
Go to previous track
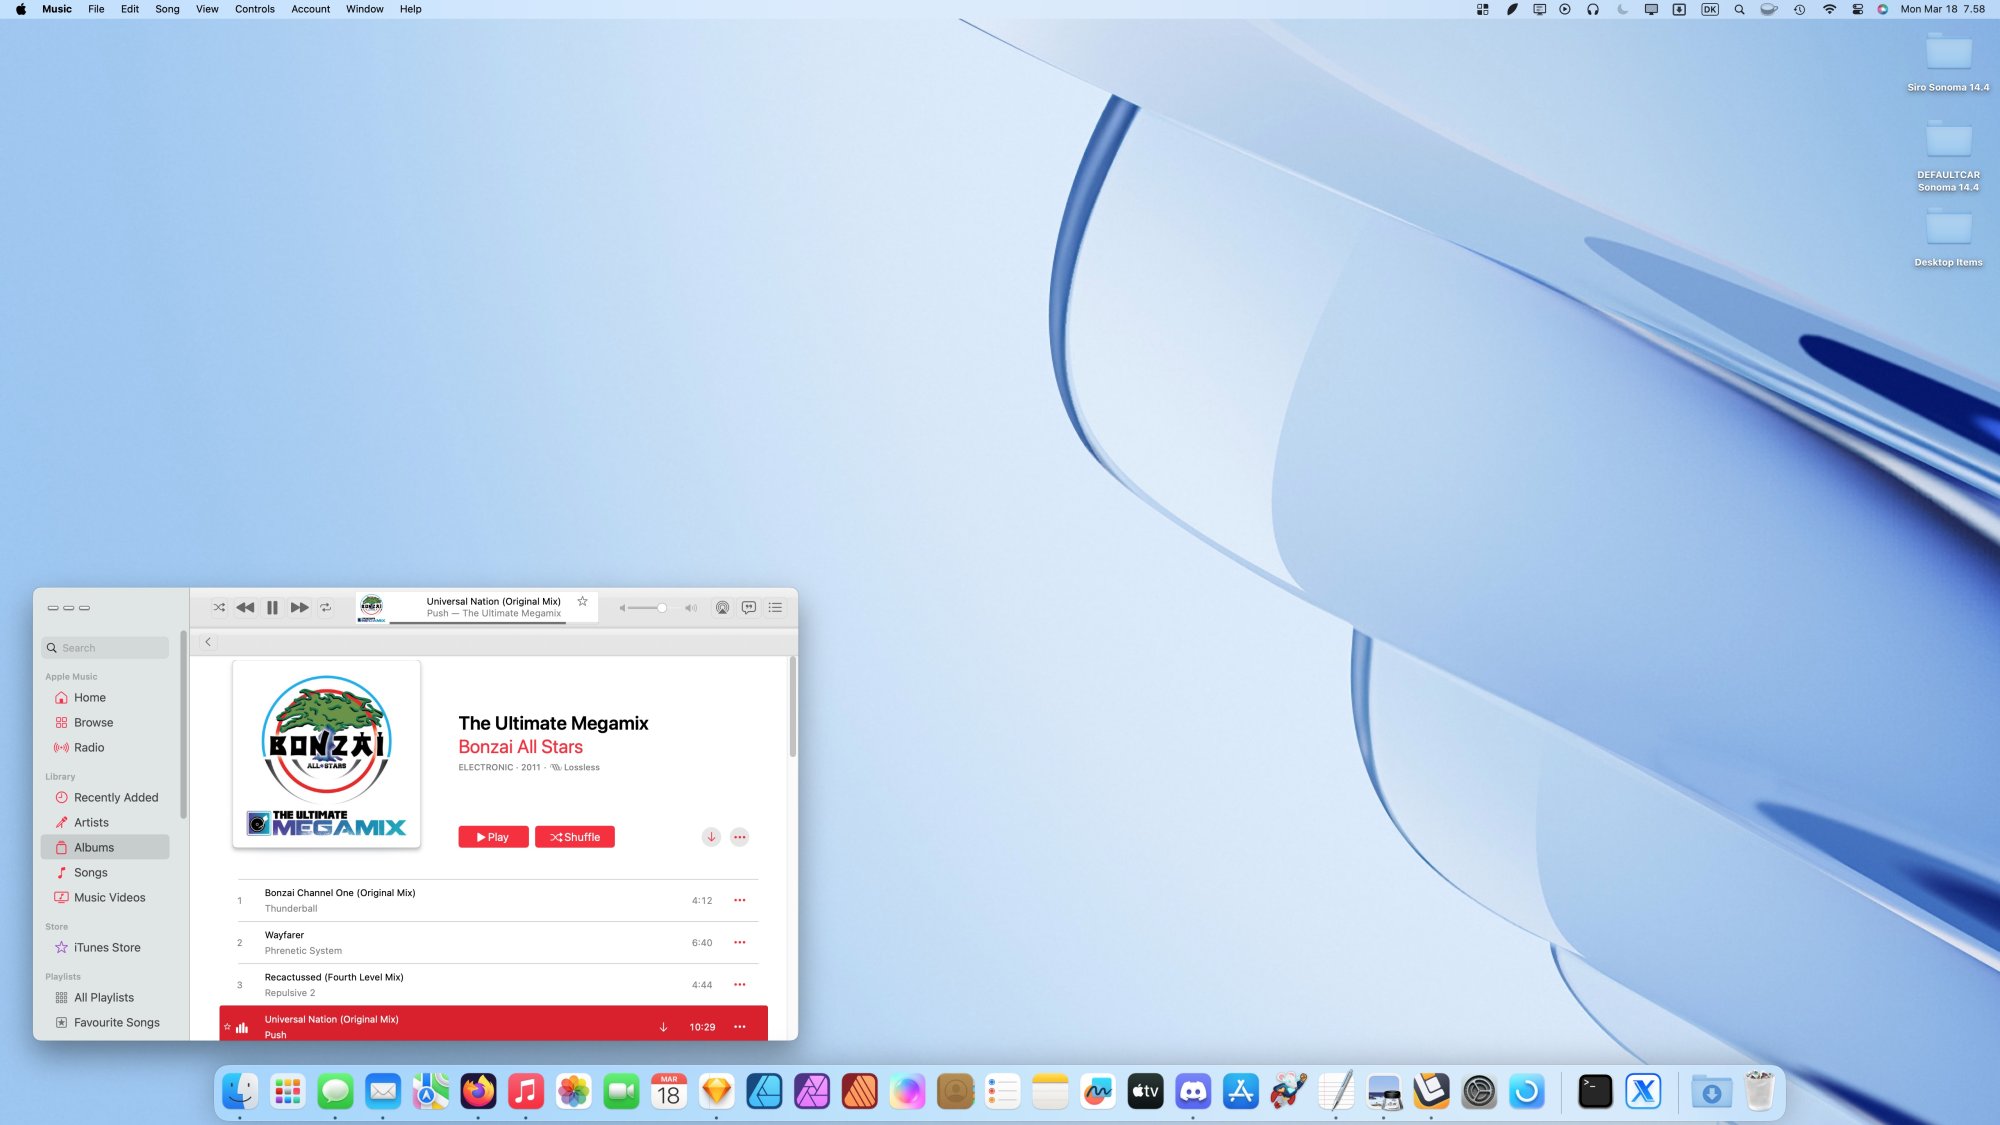pos(245,607)
